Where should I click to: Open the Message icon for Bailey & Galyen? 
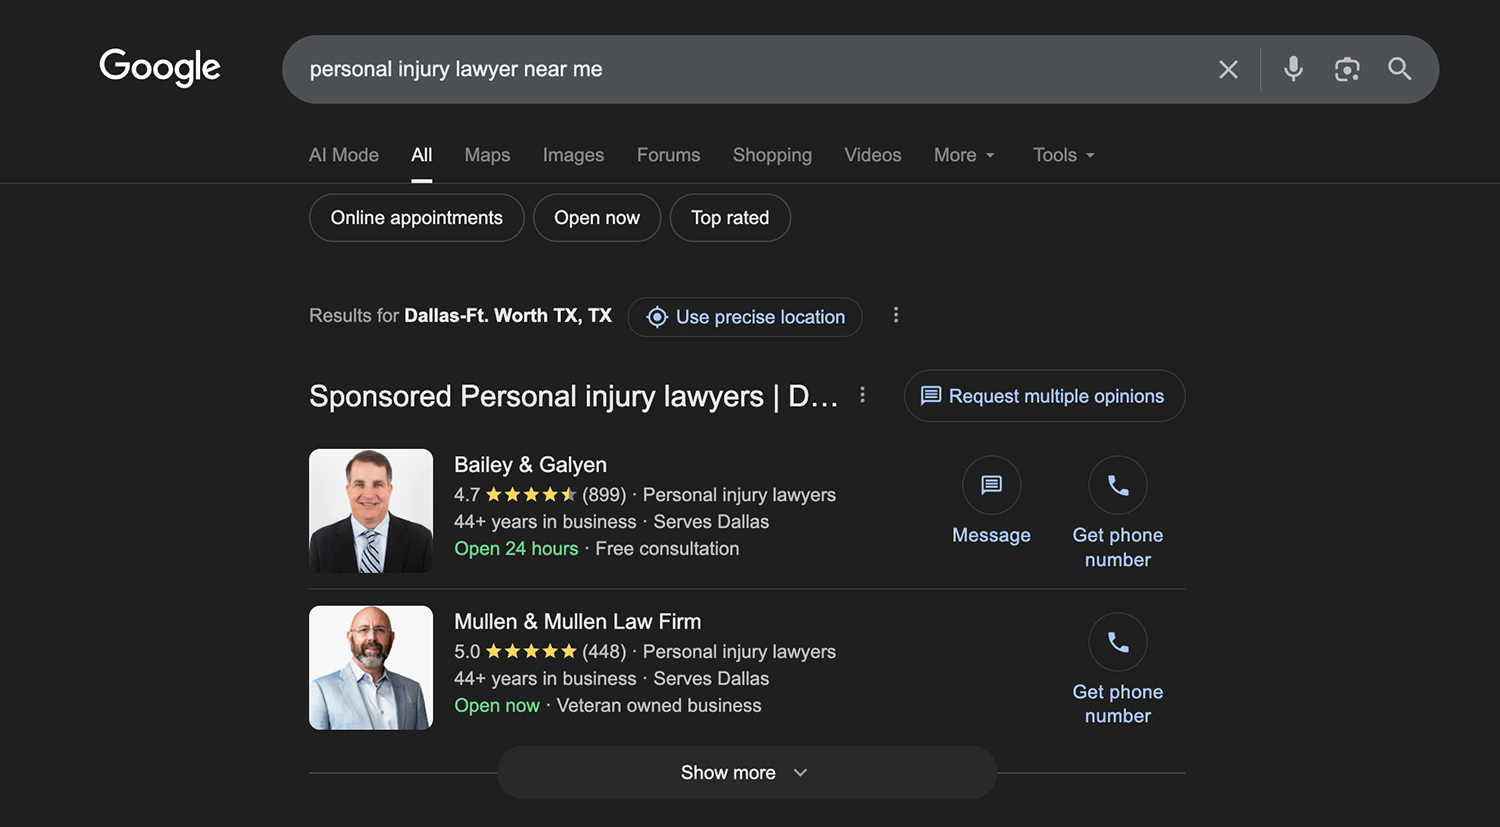(991, 485)
